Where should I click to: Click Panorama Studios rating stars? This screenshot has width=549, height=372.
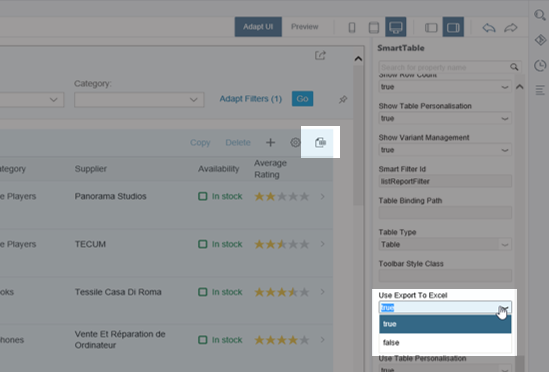coord(282,197)
